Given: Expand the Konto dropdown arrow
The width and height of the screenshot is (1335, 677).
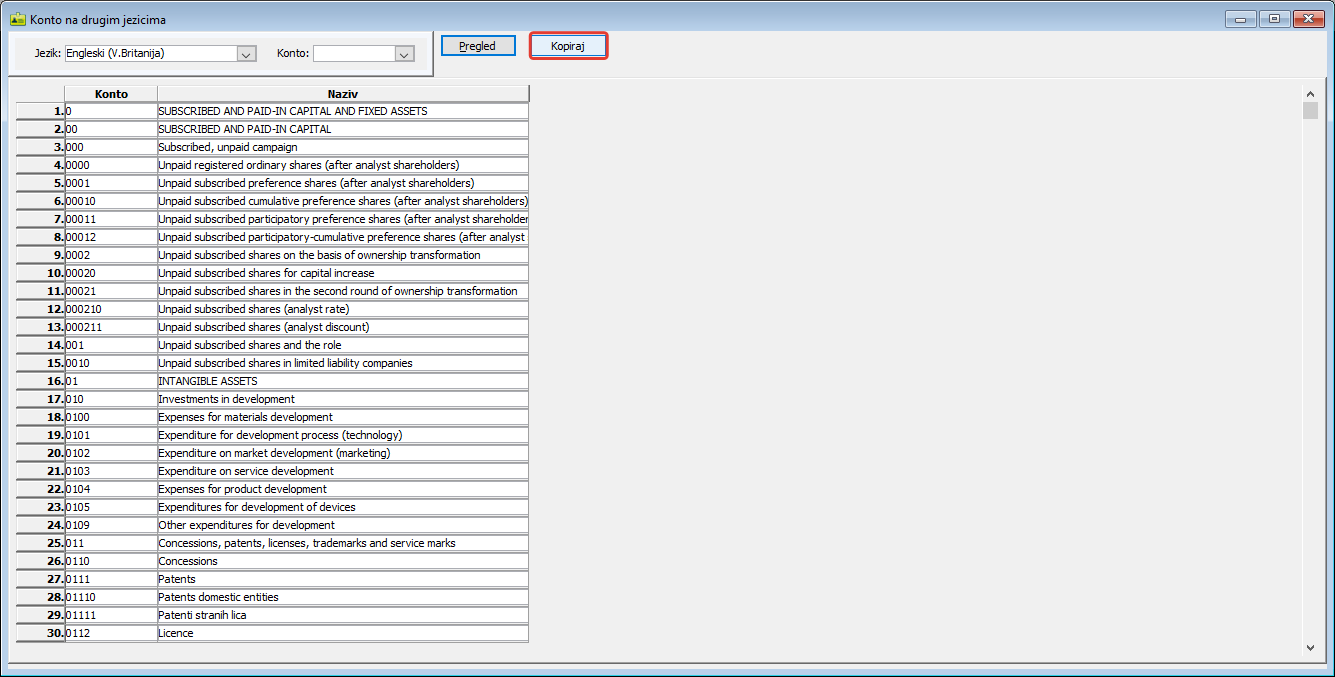Looking at the screenshot, I should point(404,54).
